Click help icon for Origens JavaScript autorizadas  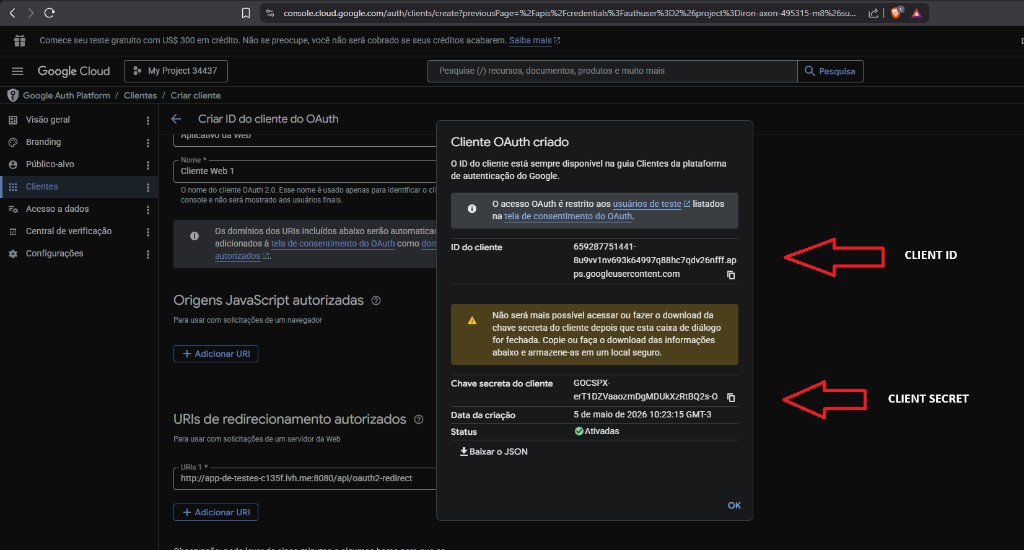[x=376, y=300]
